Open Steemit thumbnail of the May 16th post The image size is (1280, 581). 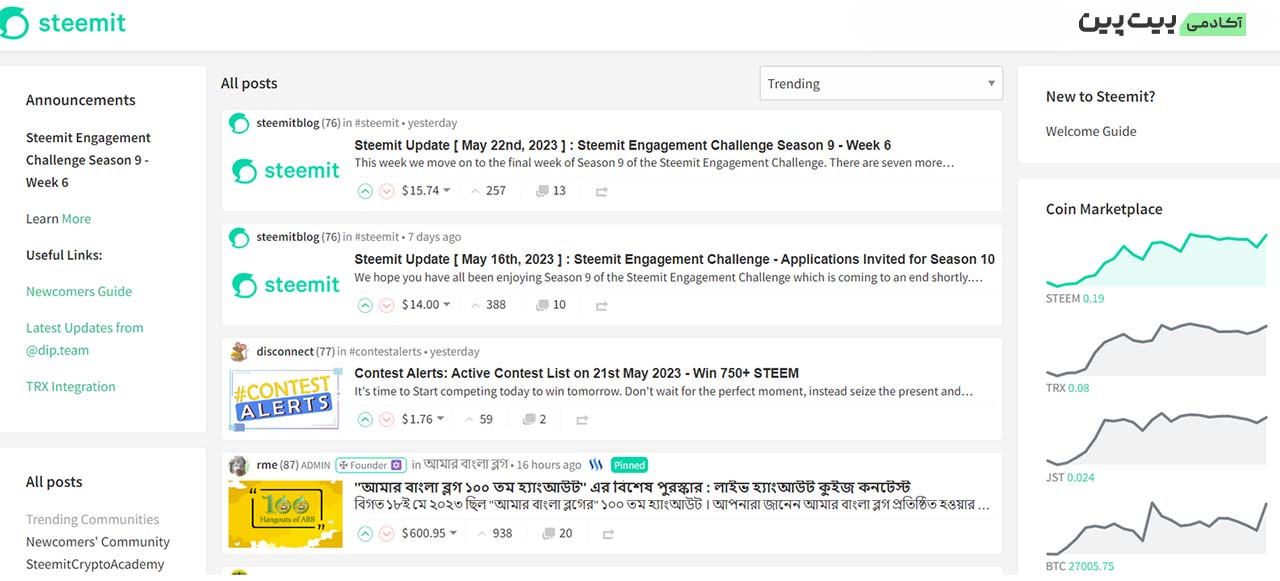(286, 285)
